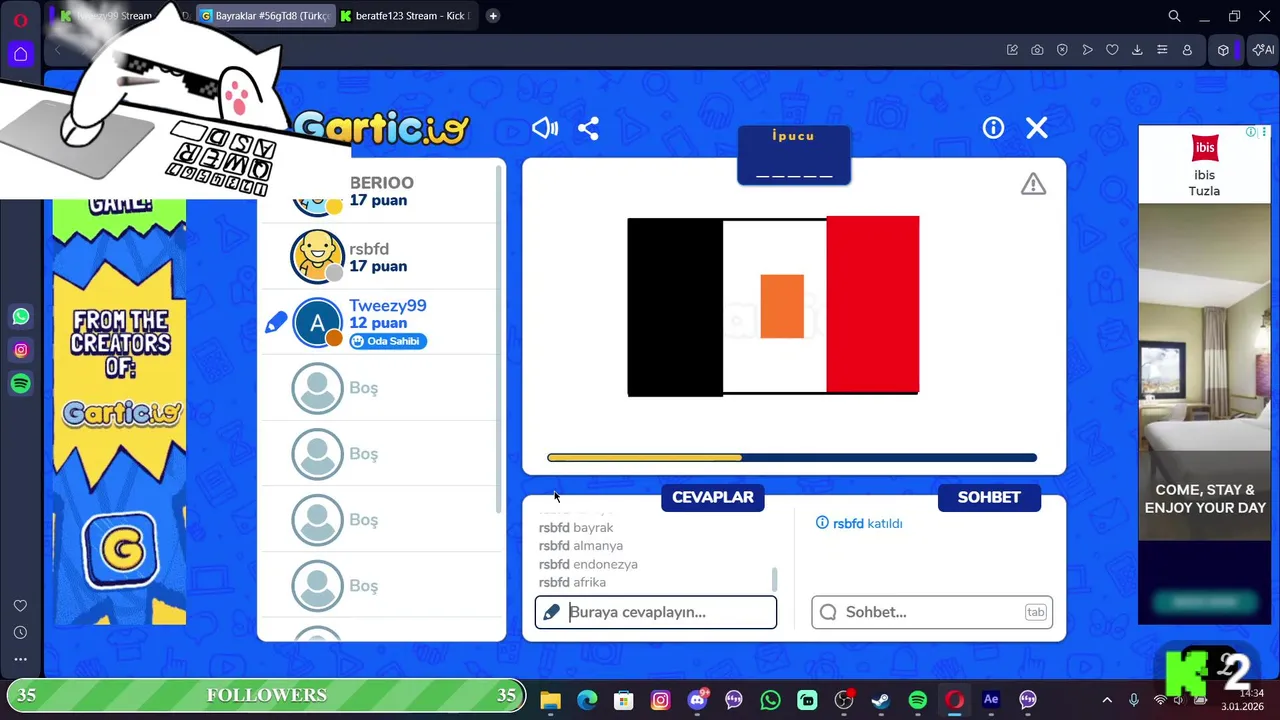
Task: Open Easy Setup sliders icon
Action: (1162, 50)
